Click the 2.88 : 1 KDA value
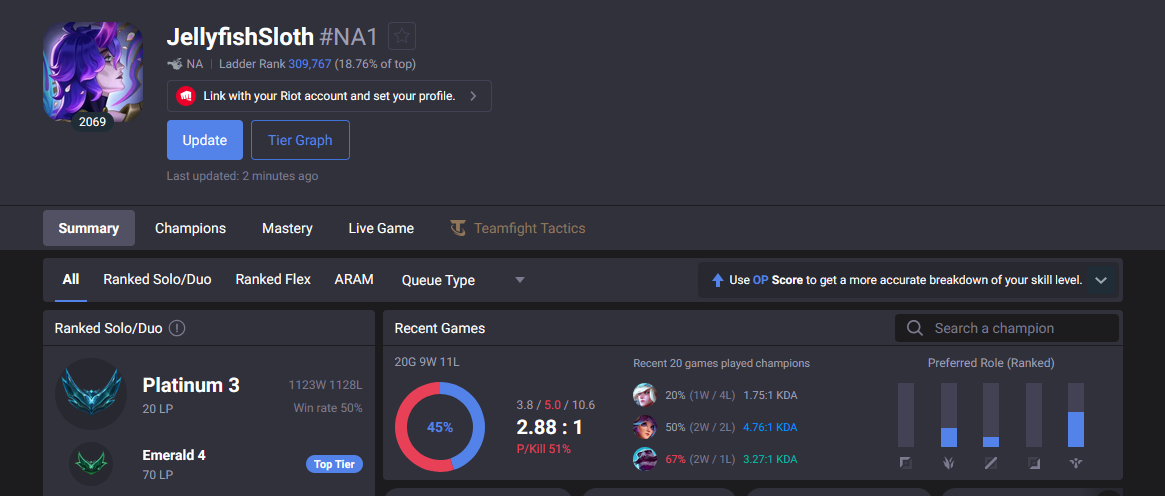Screen dimensions: 1165x496 point(549,428)
